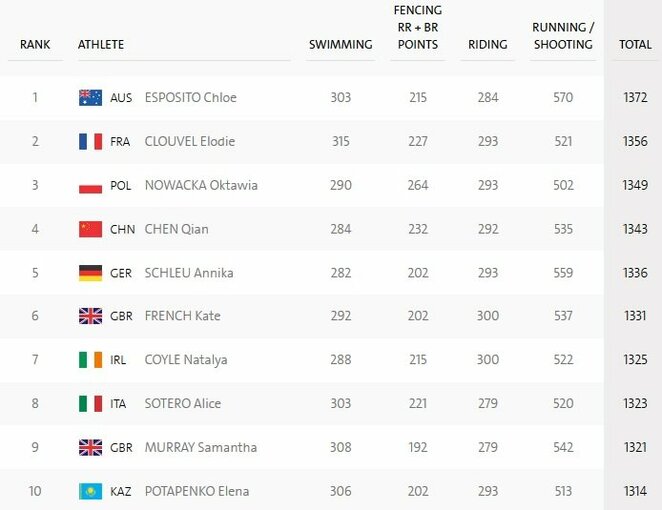The image size is (662, 510).
Task: Open athlete POTAPENKO Elena's name
Action: pyautogui.click(x=197, y=491)
